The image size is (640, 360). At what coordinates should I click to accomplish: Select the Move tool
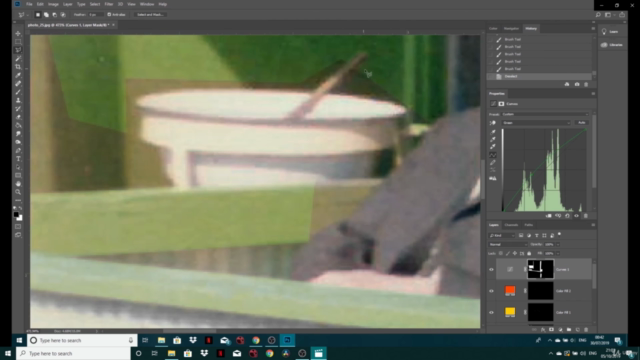click(x=18, y=33)
